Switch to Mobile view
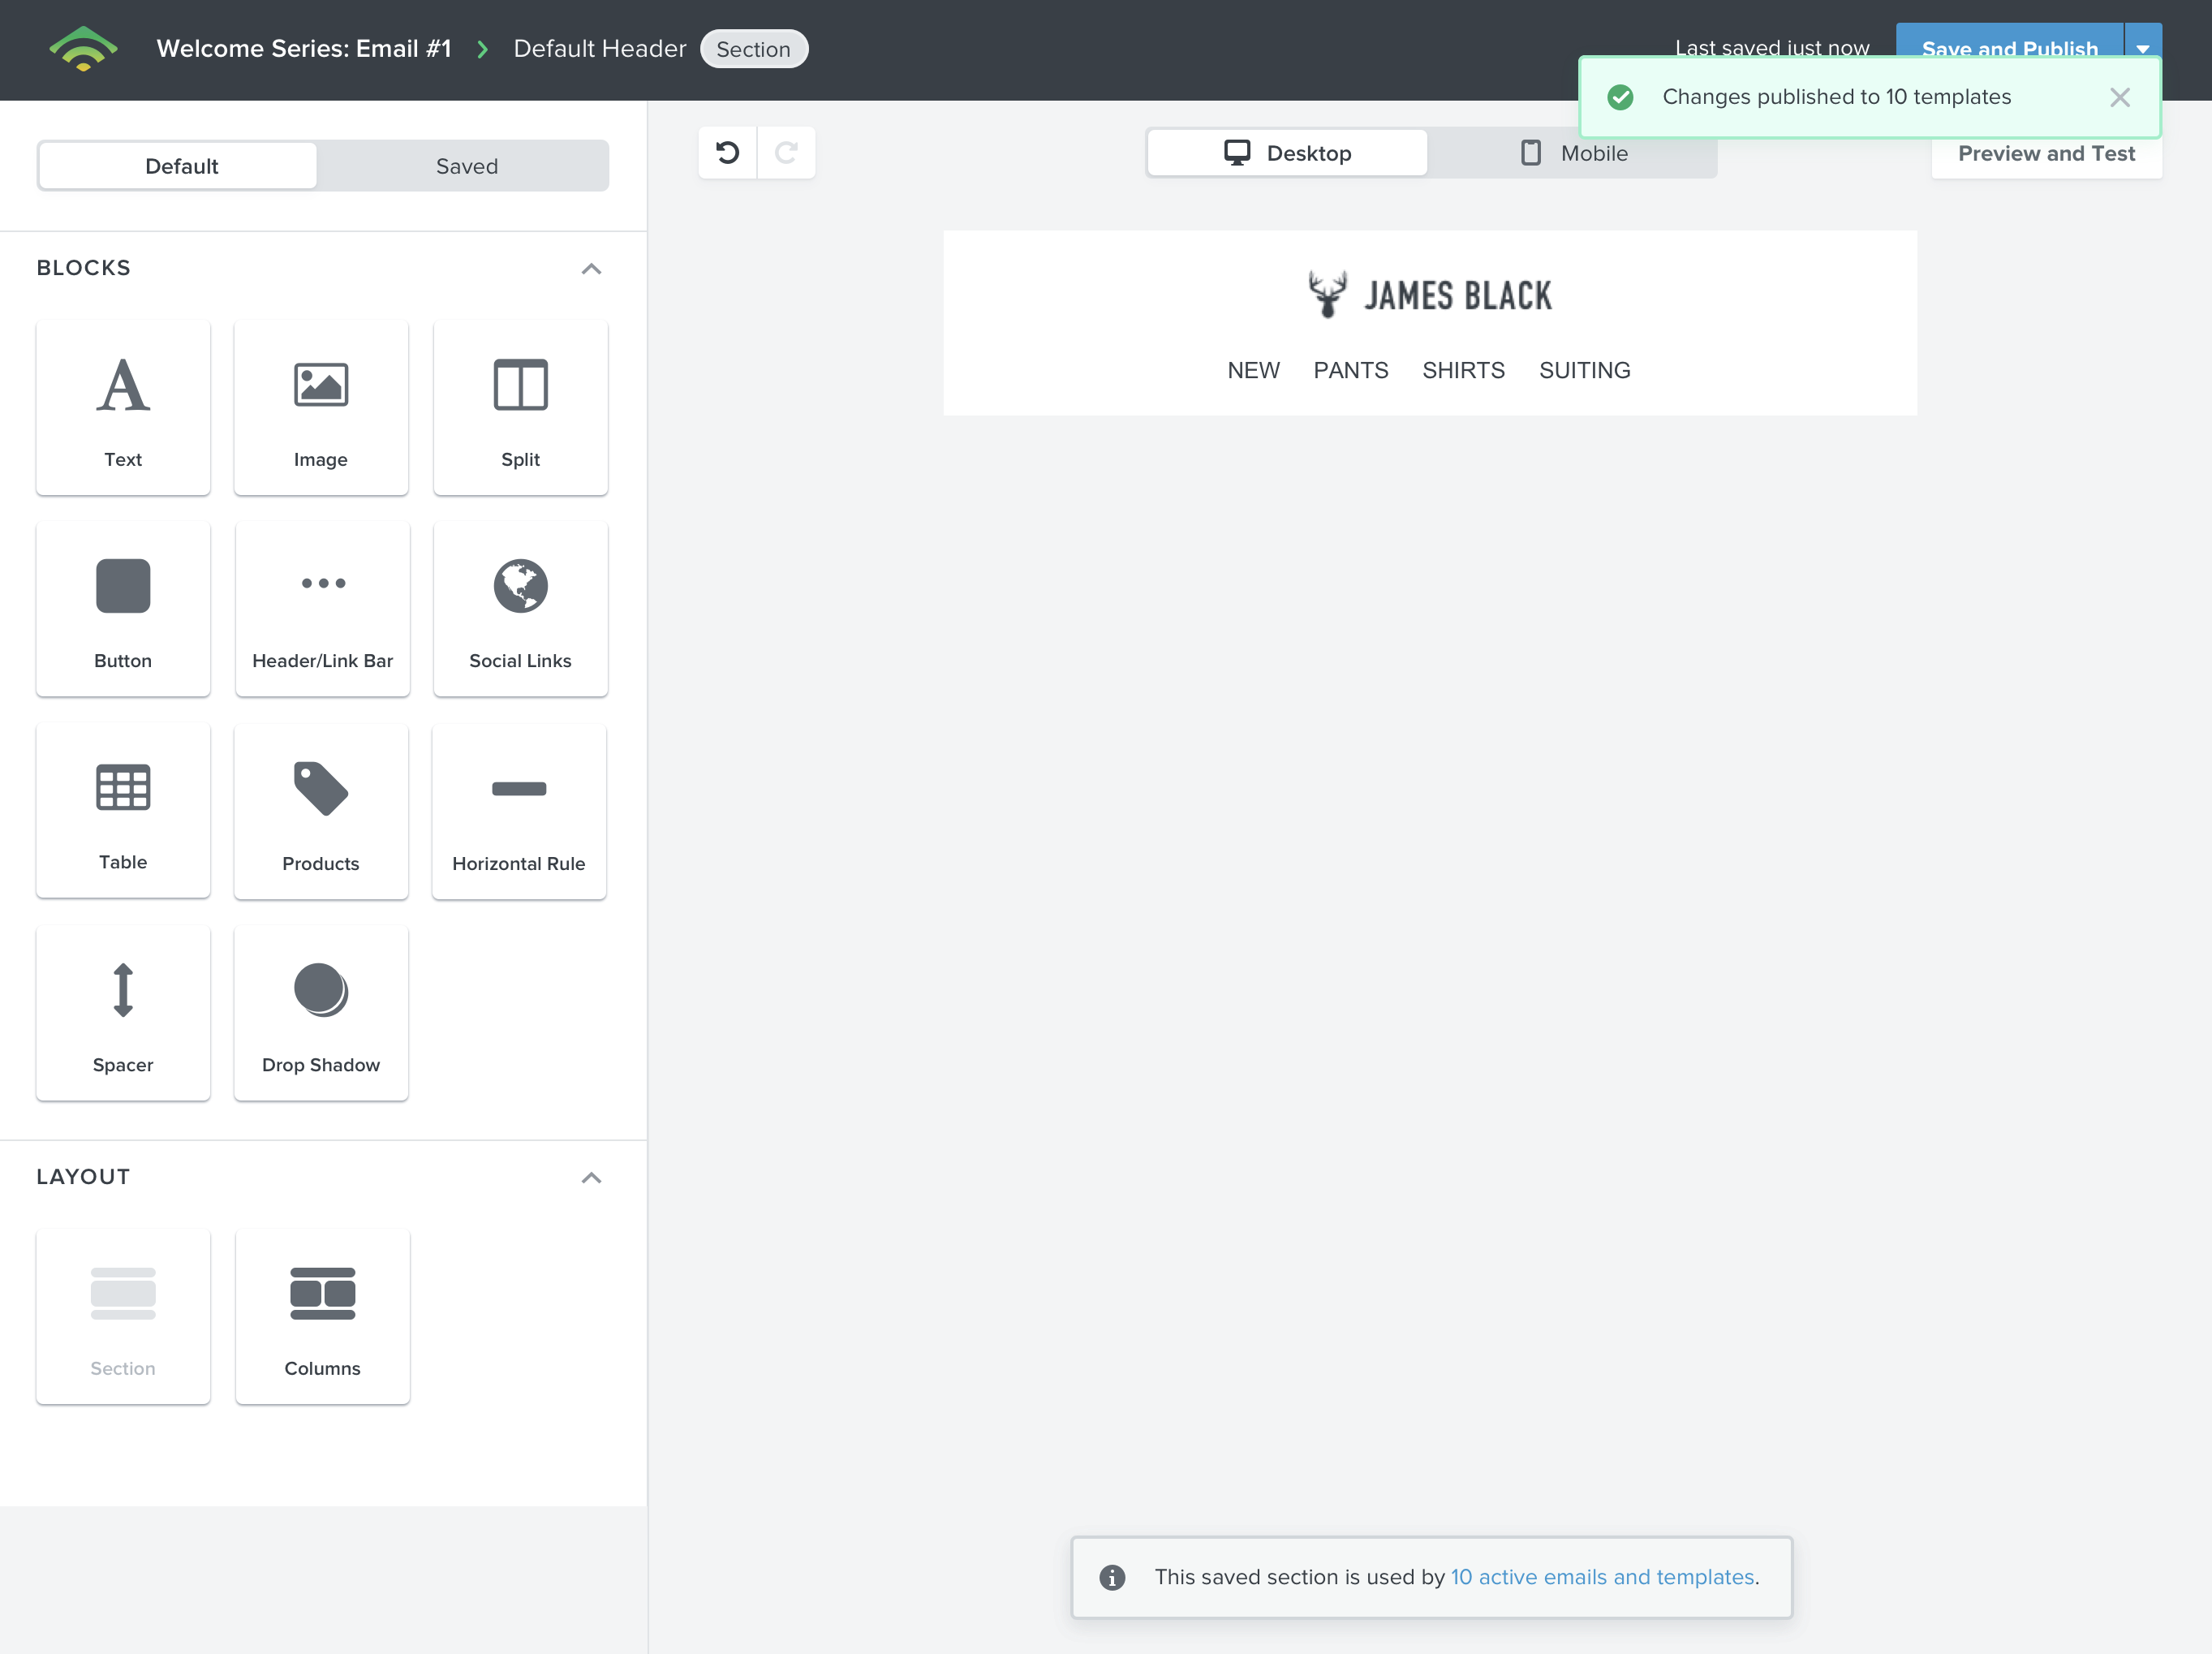 [x=1573, y=153]
